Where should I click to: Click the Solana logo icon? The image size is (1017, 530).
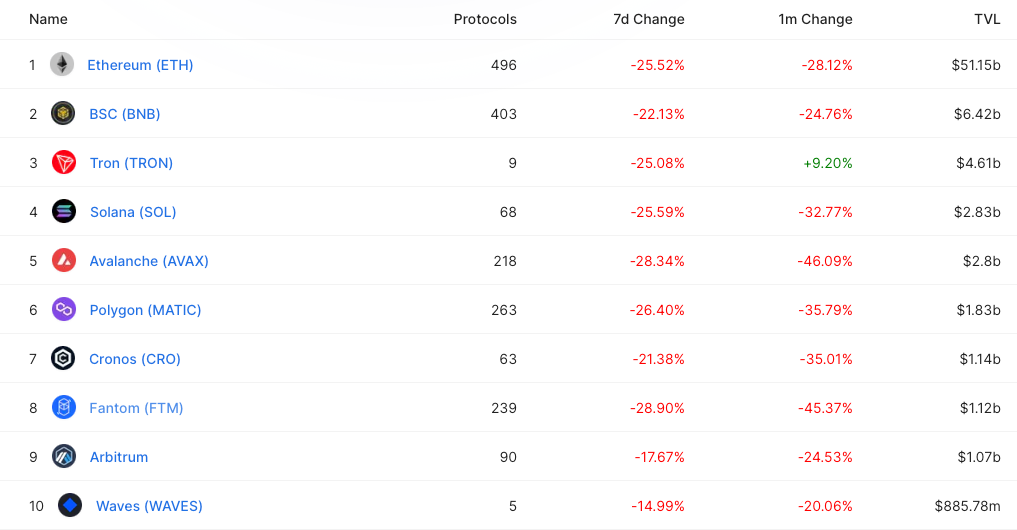pyautogui.click(x=64, y=211)
